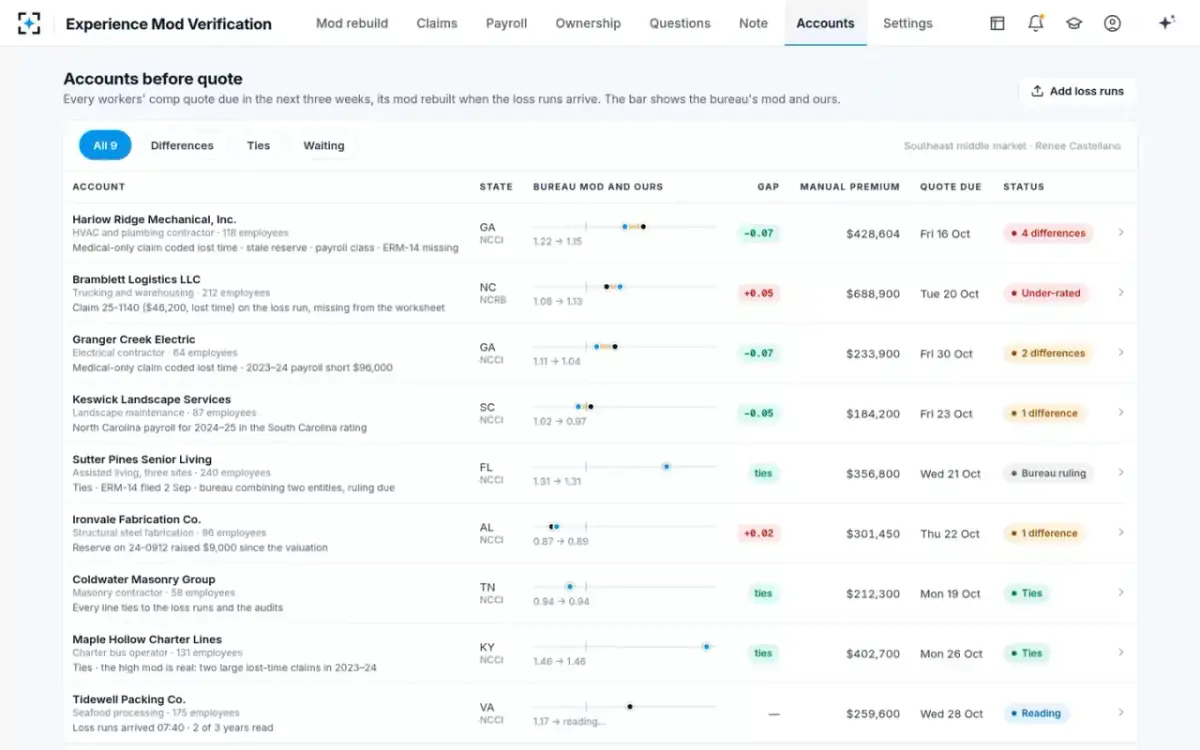This screenshot has width=1200, height=750.
Task: Click the Manual Premium column header
Action: coord(850,186)
